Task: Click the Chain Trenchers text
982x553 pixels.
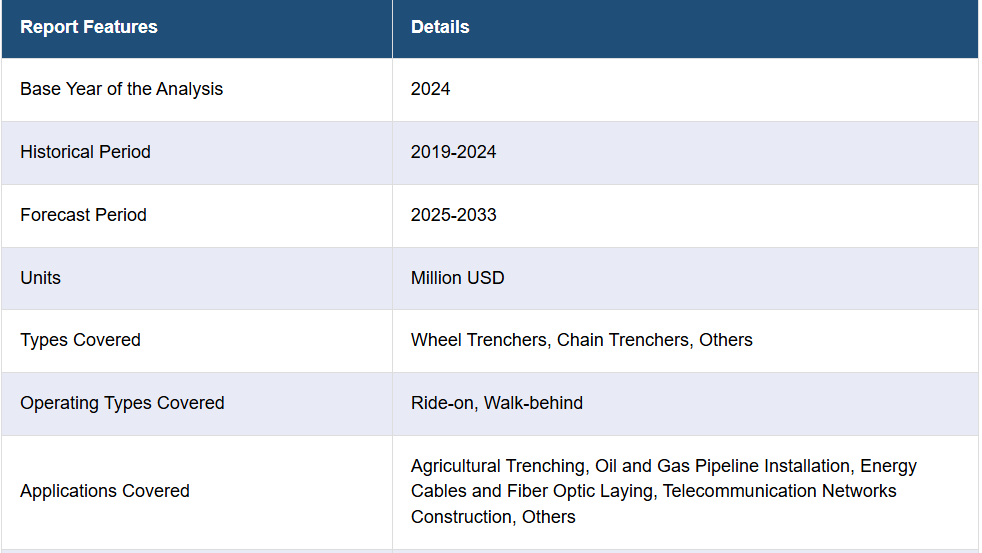Action: click(623, 340)
